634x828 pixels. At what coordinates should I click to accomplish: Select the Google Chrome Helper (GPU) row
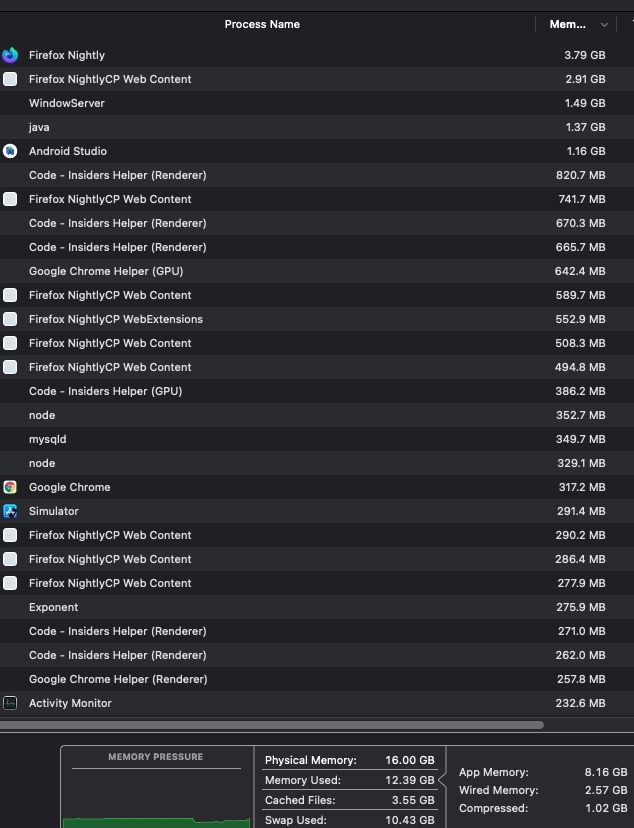click(317, 271)
